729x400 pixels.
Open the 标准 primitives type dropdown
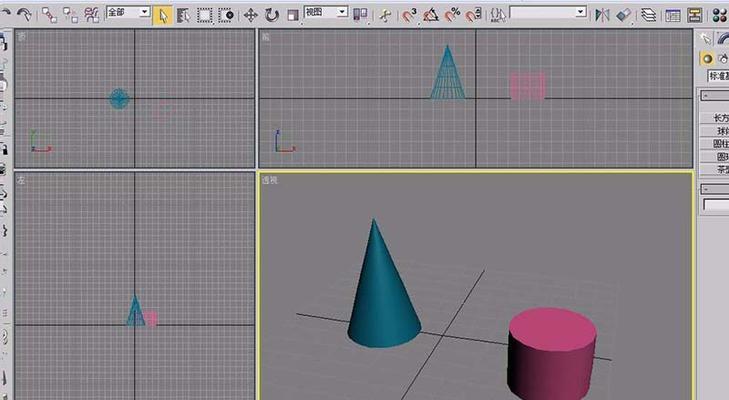tap(718, 76)
